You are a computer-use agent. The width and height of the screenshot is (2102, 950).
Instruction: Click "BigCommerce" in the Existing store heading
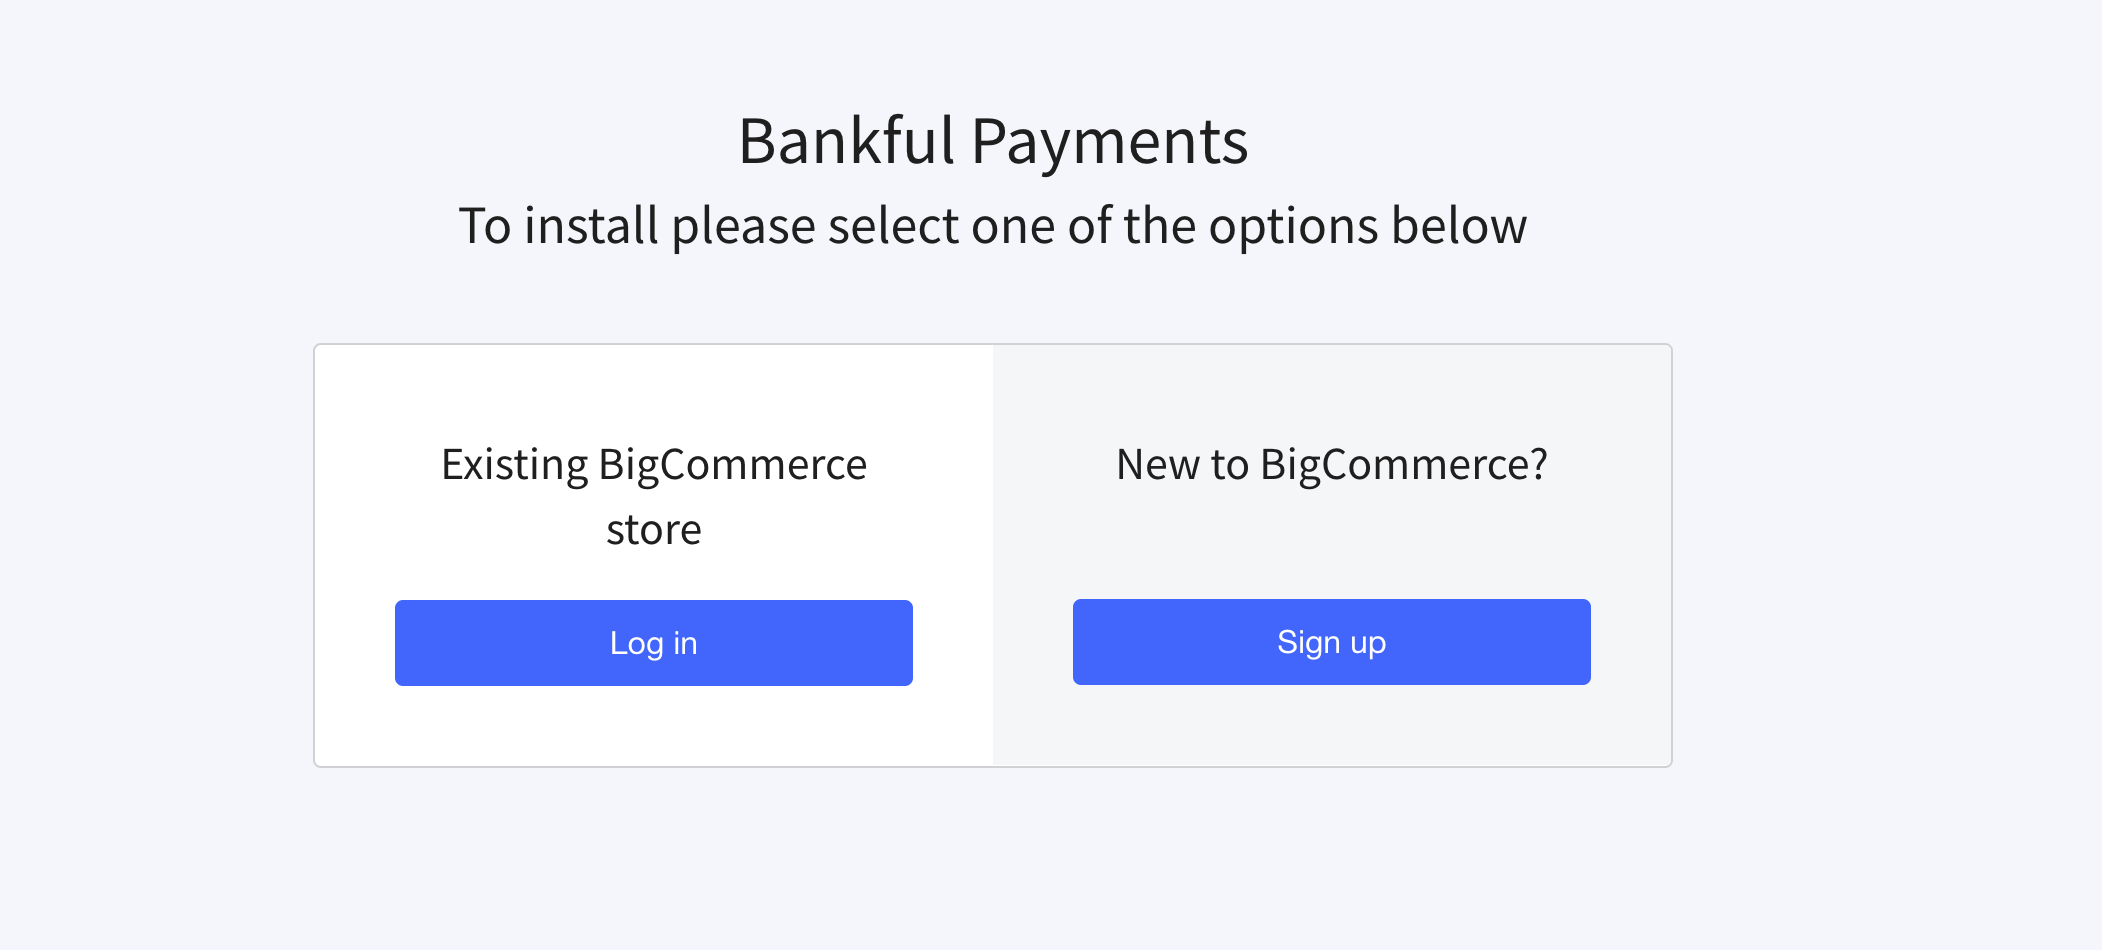pyautogui.click(x=732, y=465)
